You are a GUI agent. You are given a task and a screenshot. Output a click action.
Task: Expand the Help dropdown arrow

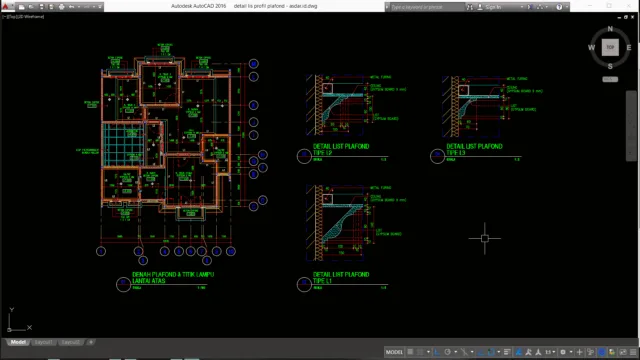click(x=567, y=7)
